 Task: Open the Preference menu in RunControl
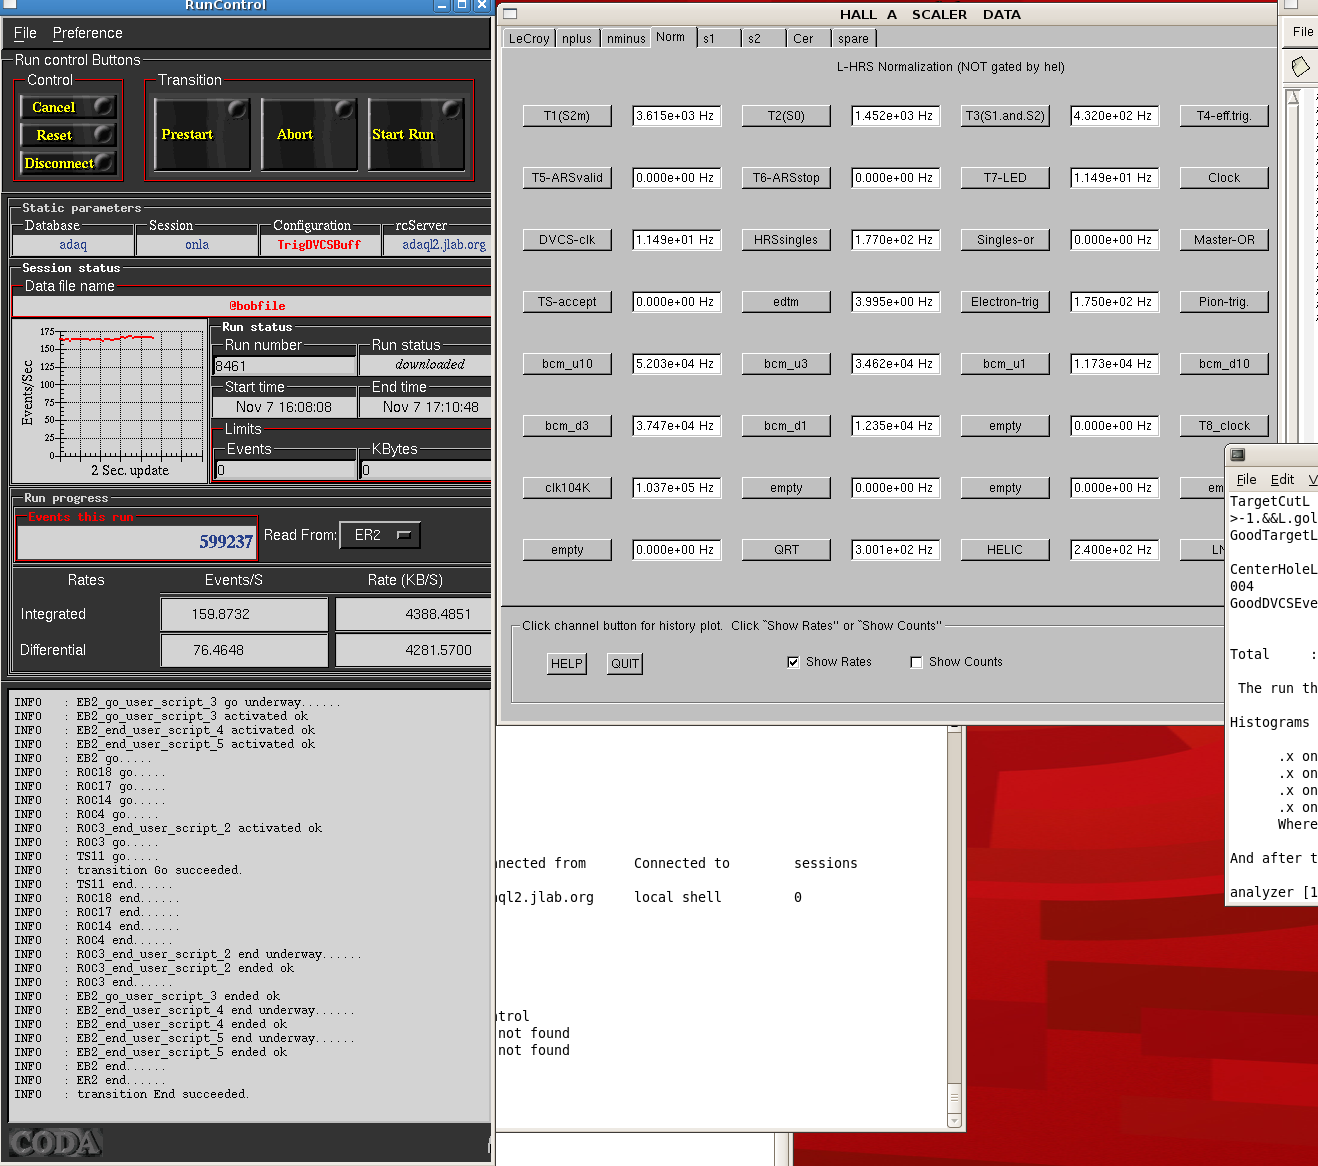[87, 33]
